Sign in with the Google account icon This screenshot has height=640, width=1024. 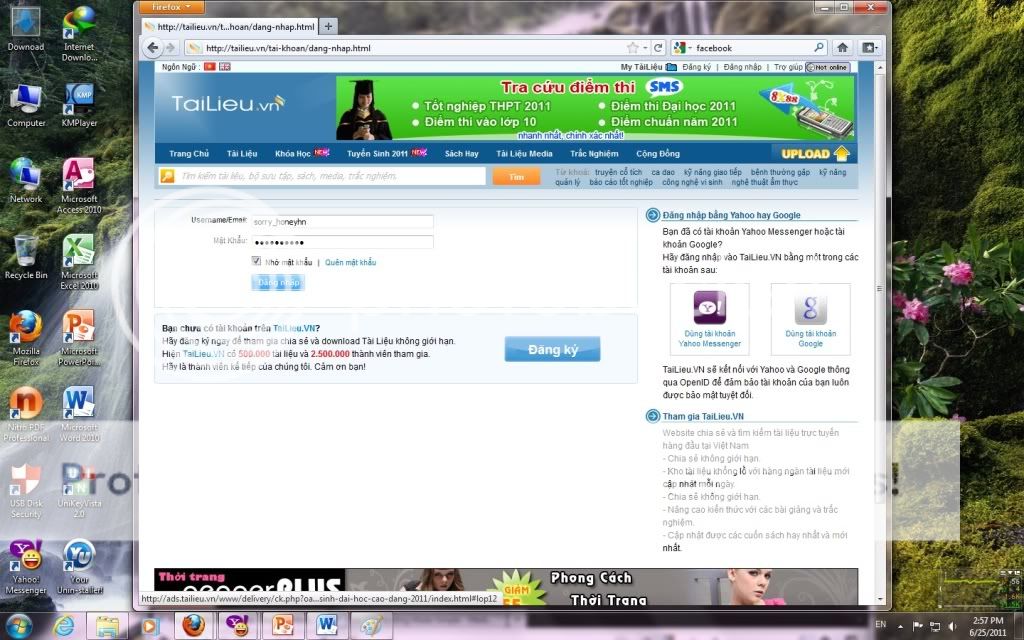[x=810, y=308]
